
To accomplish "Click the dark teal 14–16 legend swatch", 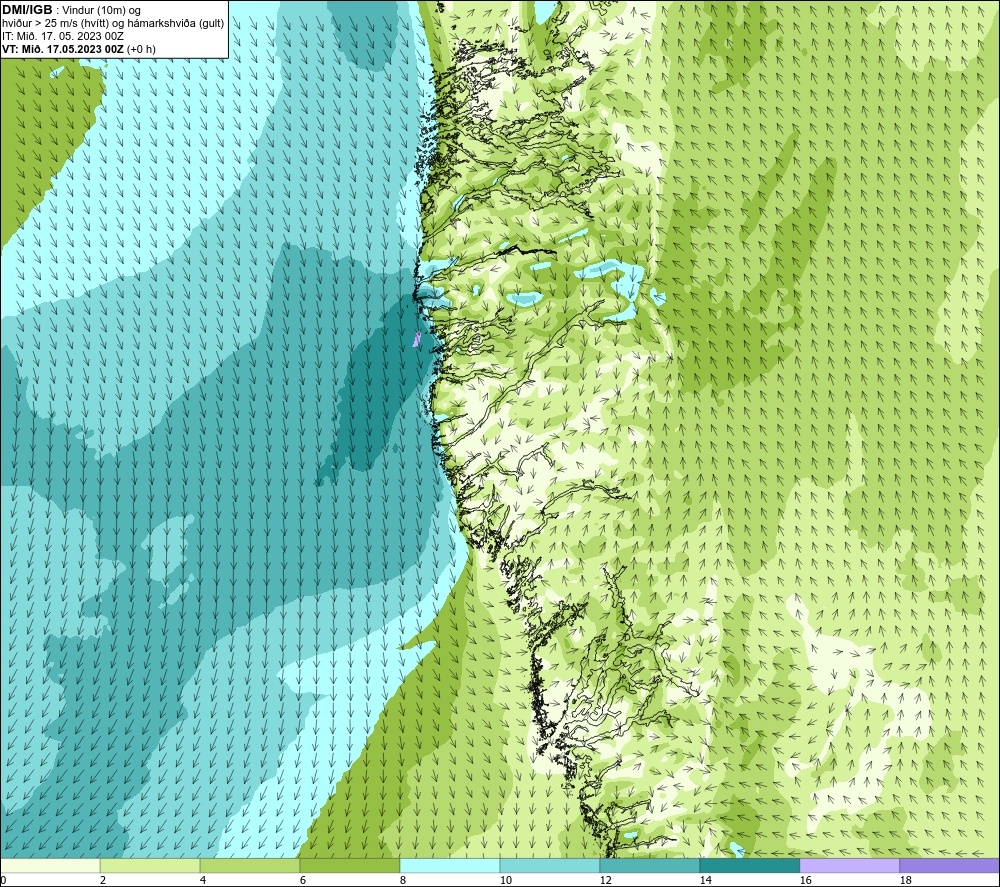I will [x=749, y=866].
